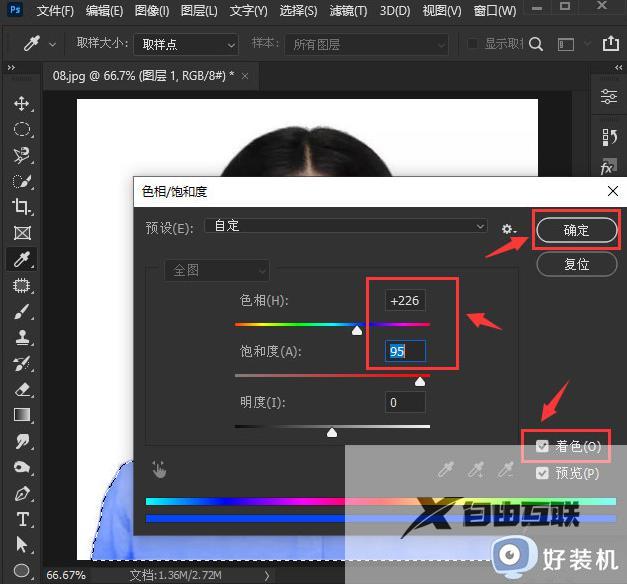Click the 饱和度(A) value field 95

pos(405,351)
